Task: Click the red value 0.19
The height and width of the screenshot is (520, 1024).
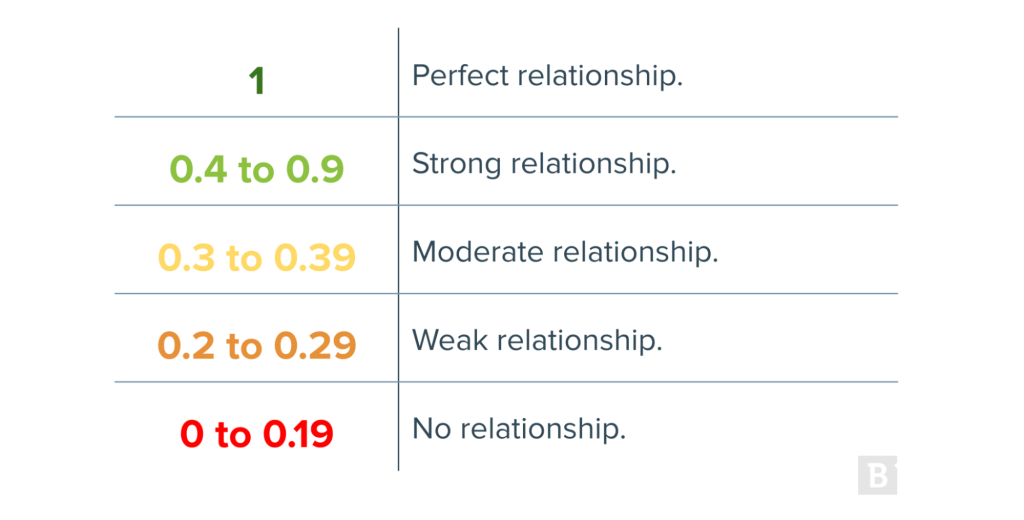Action: (298, 434)
